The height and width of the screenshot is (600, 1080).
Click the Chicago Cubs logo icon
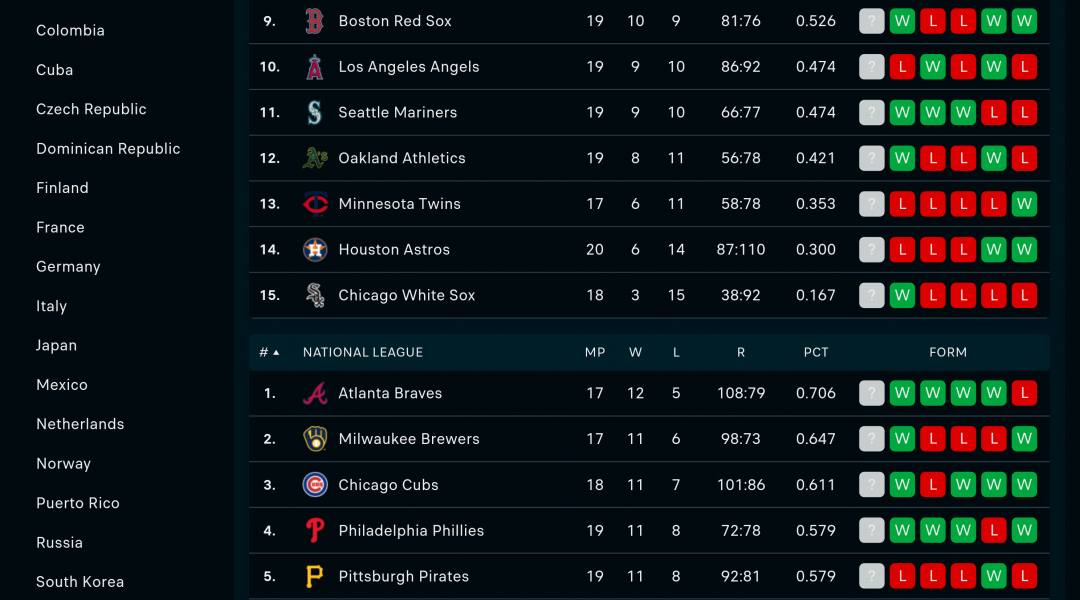(315, 485)
